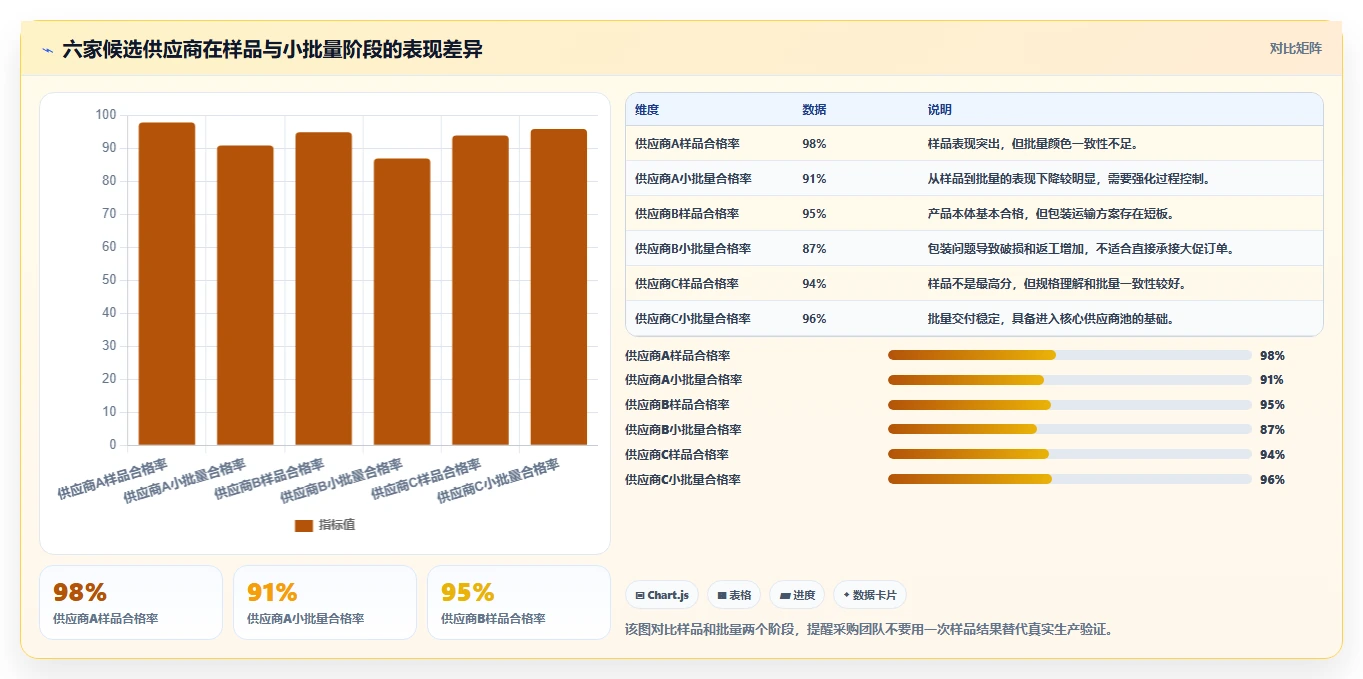Click the 87% value beside the progress bar
This screenshot has height=679, width=1363.
coord(1272,430)
